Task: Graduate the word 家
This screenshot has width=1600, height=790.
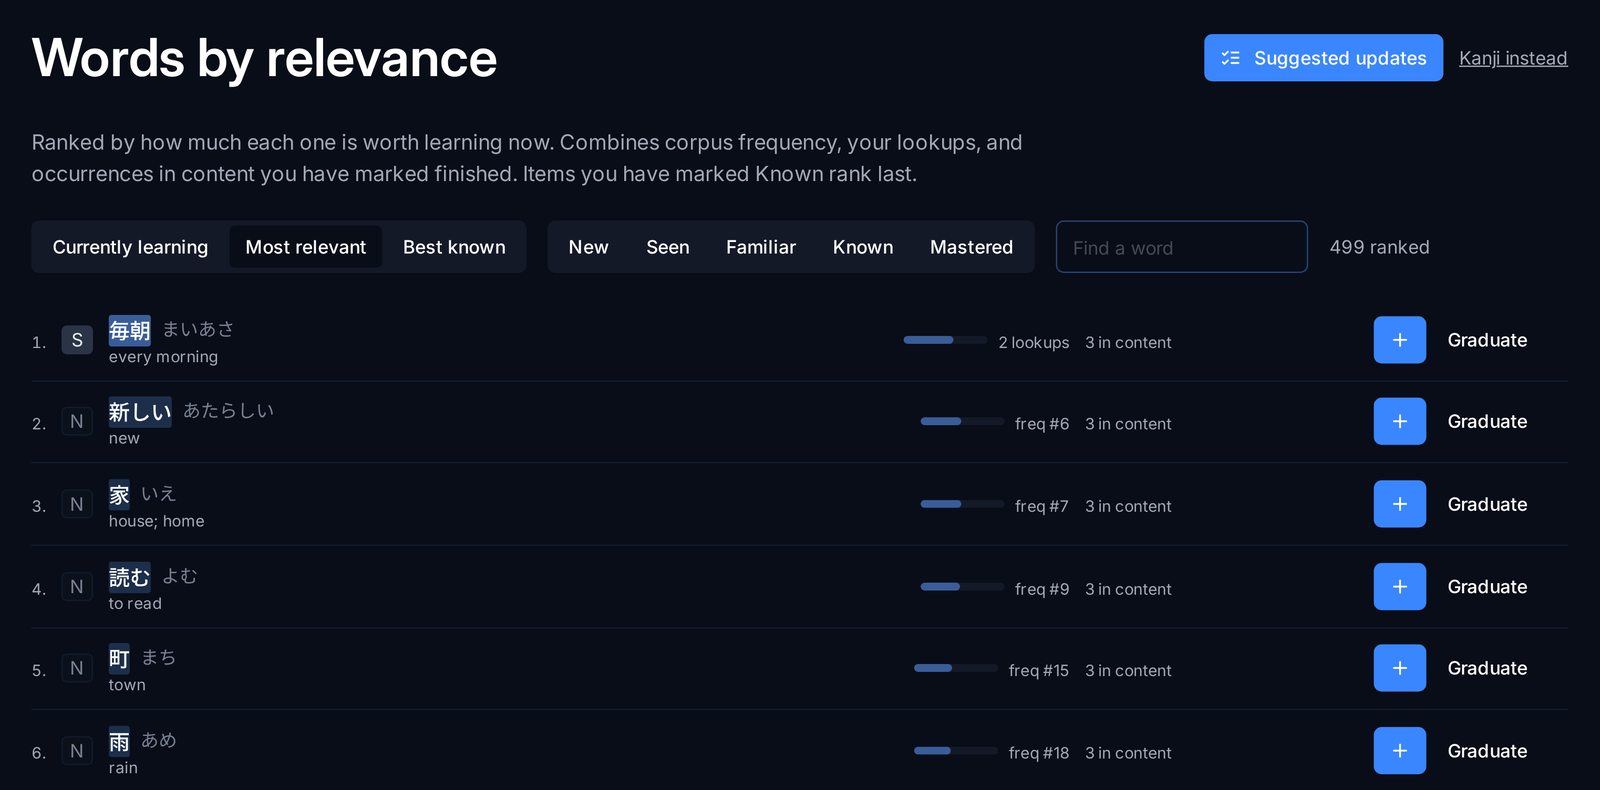Action: (1487, 504)
